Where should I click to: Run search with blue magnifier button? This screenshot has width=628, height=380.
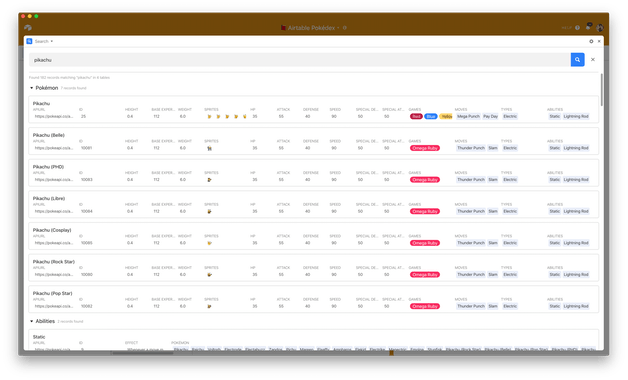pos(577,60)
